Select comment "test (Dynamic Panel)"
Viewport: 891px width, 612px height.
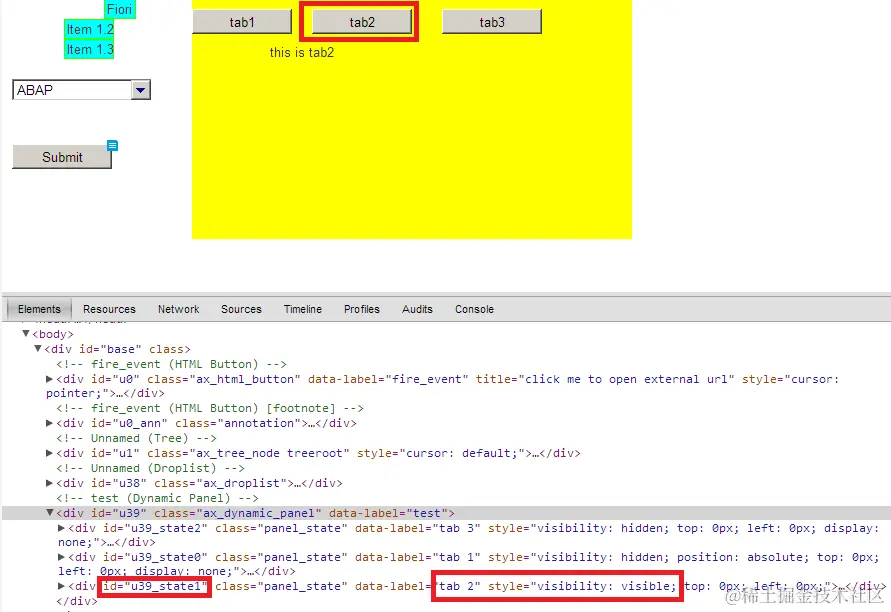tap(157, 498)
